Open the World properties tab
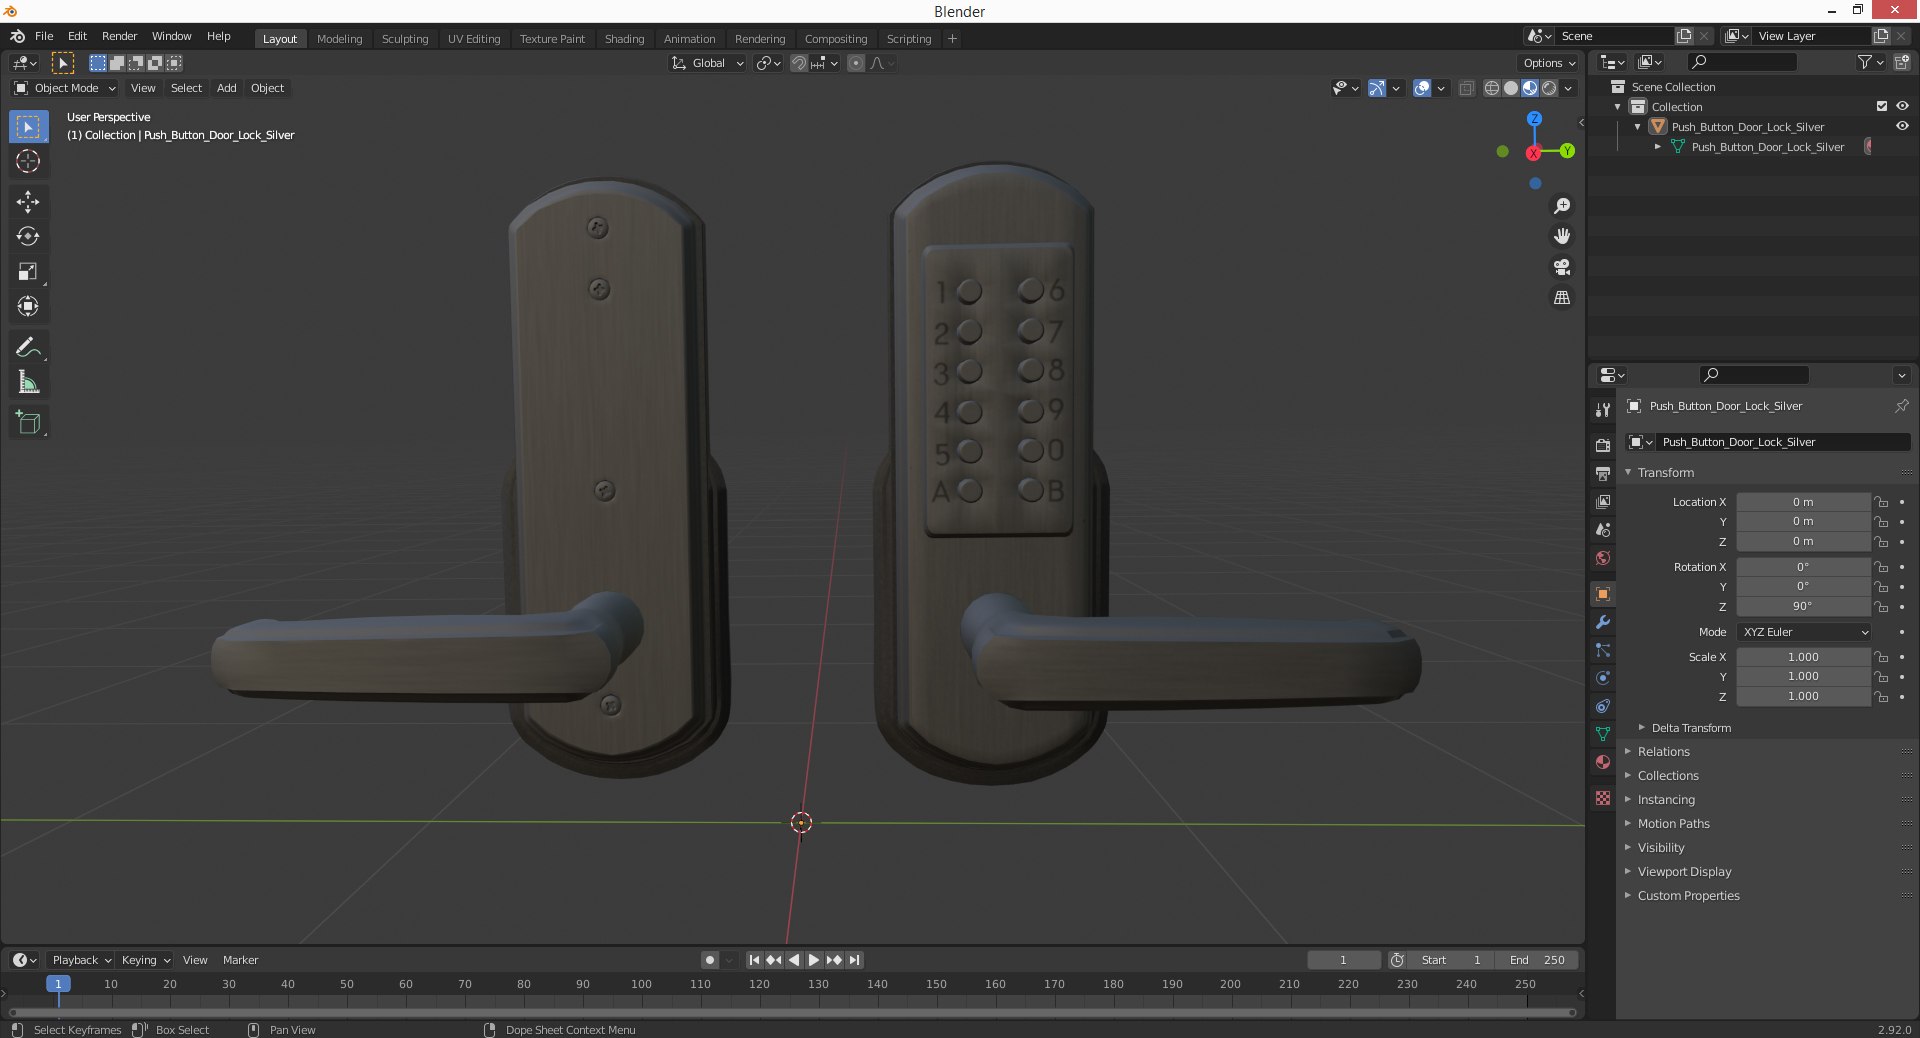 [x=1603, y=558]
